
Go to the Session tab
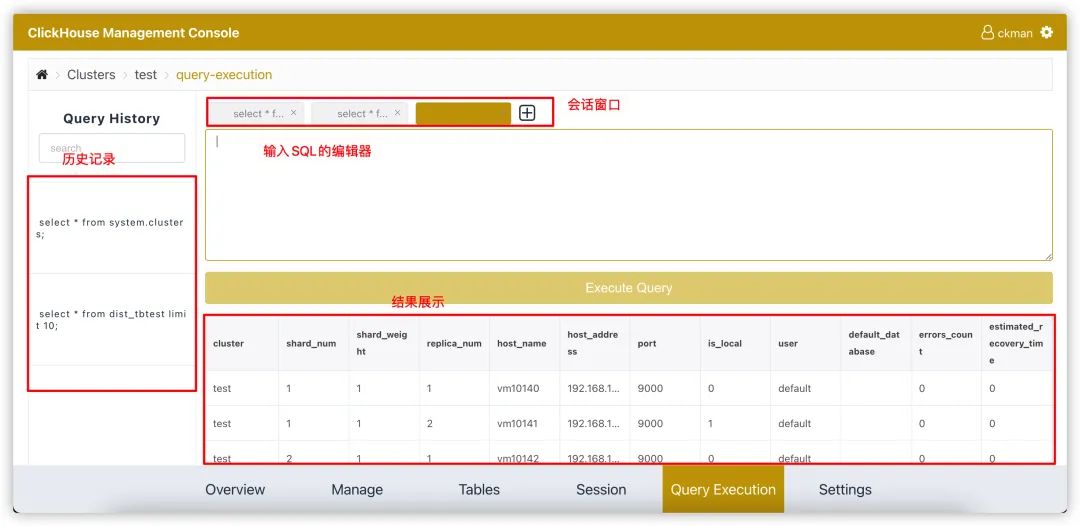(x=601, y=490)
